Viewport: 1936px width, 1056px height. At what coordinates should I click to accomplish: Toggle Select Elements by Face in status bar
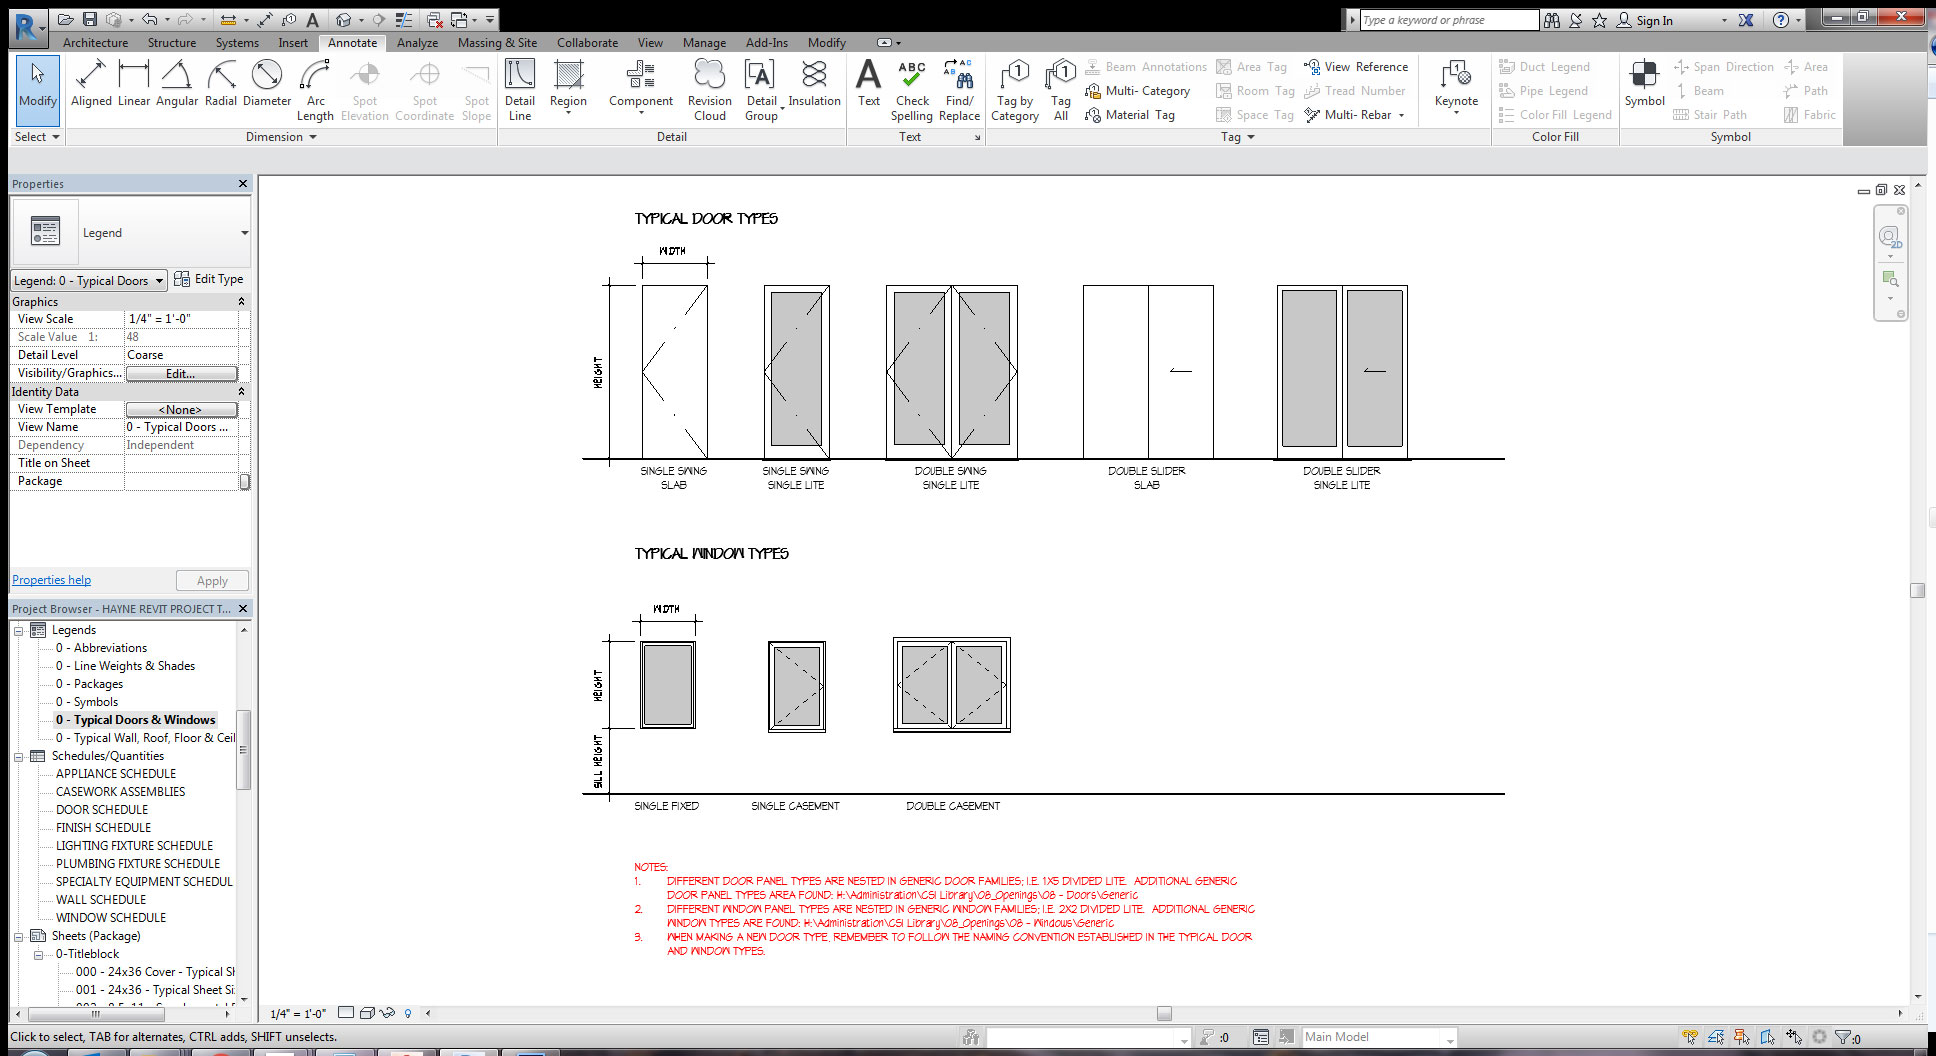(x=1768, y=1037)
